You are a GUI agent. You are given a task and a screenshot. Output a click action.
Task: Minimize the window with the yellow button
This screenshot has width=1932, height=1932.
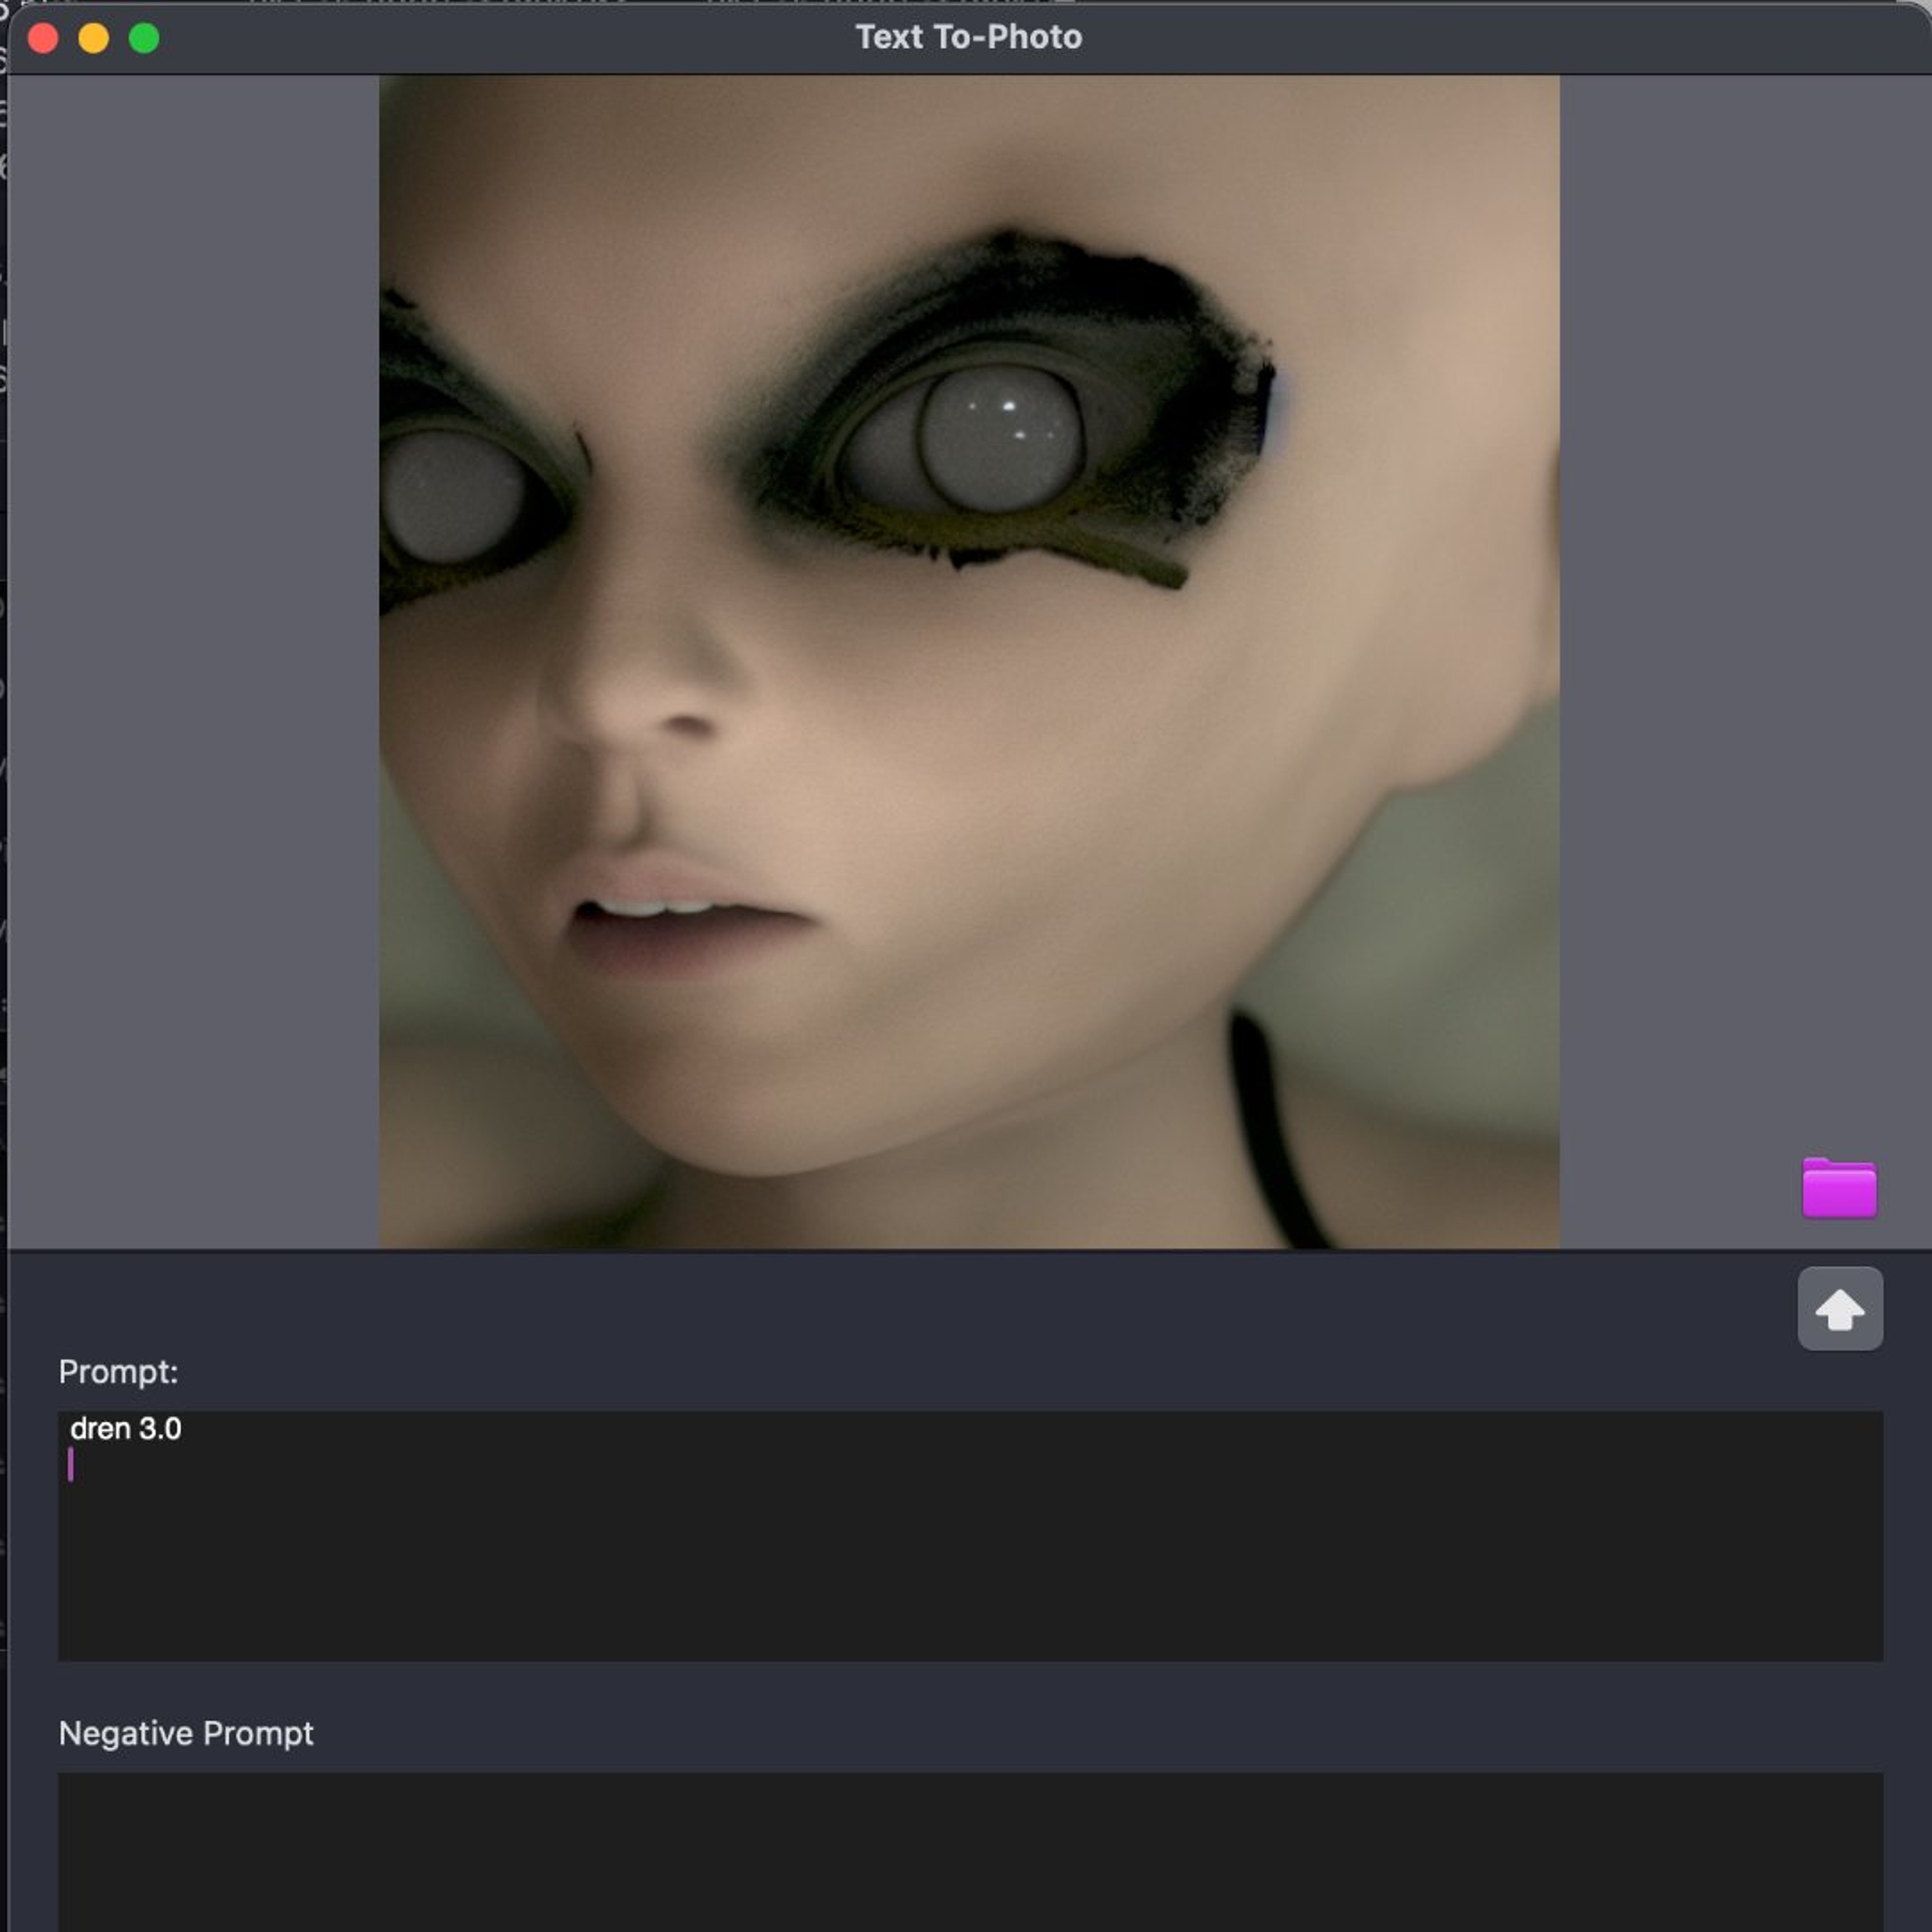(94, 38)
